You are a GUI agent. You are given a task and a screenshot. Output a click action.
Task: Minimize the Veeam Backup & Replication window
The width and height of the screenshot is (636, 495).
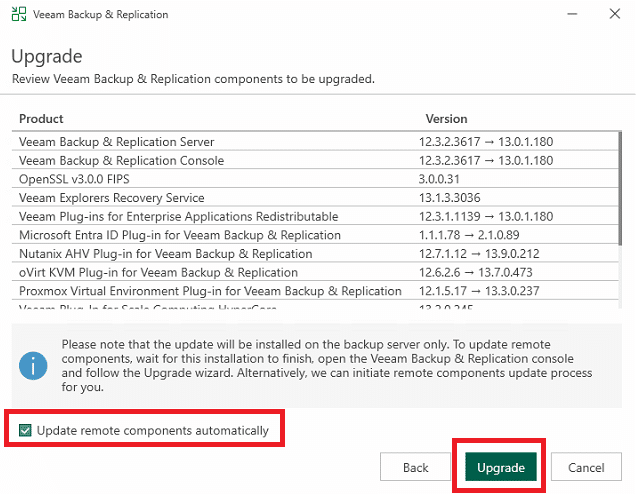click(x=573, y=15)
